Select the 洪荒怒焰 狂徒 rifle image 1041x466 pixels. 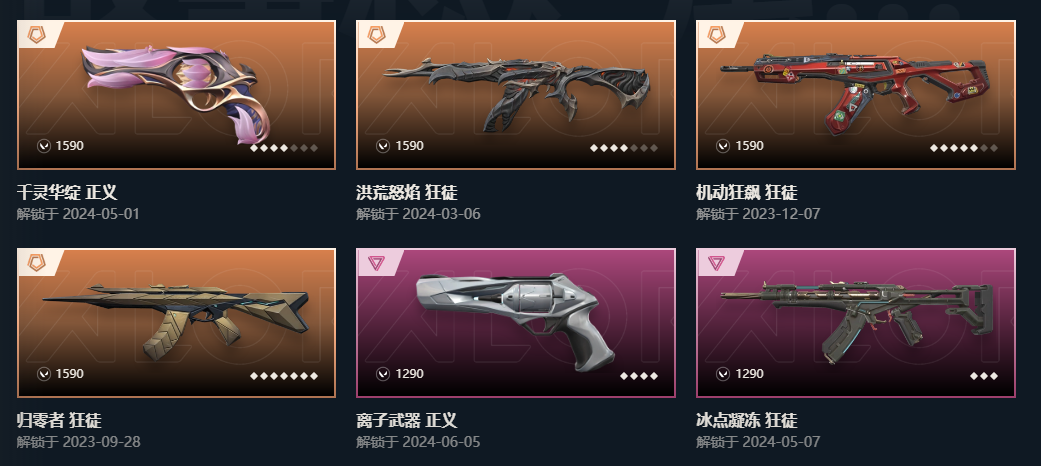click(517, 94)
